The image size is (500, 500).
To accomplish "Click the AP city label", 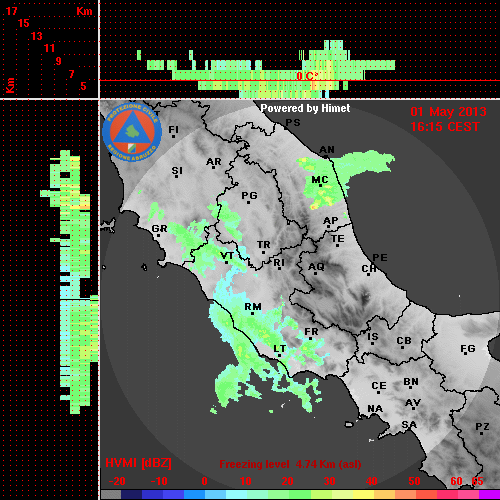I will (330, 221).
